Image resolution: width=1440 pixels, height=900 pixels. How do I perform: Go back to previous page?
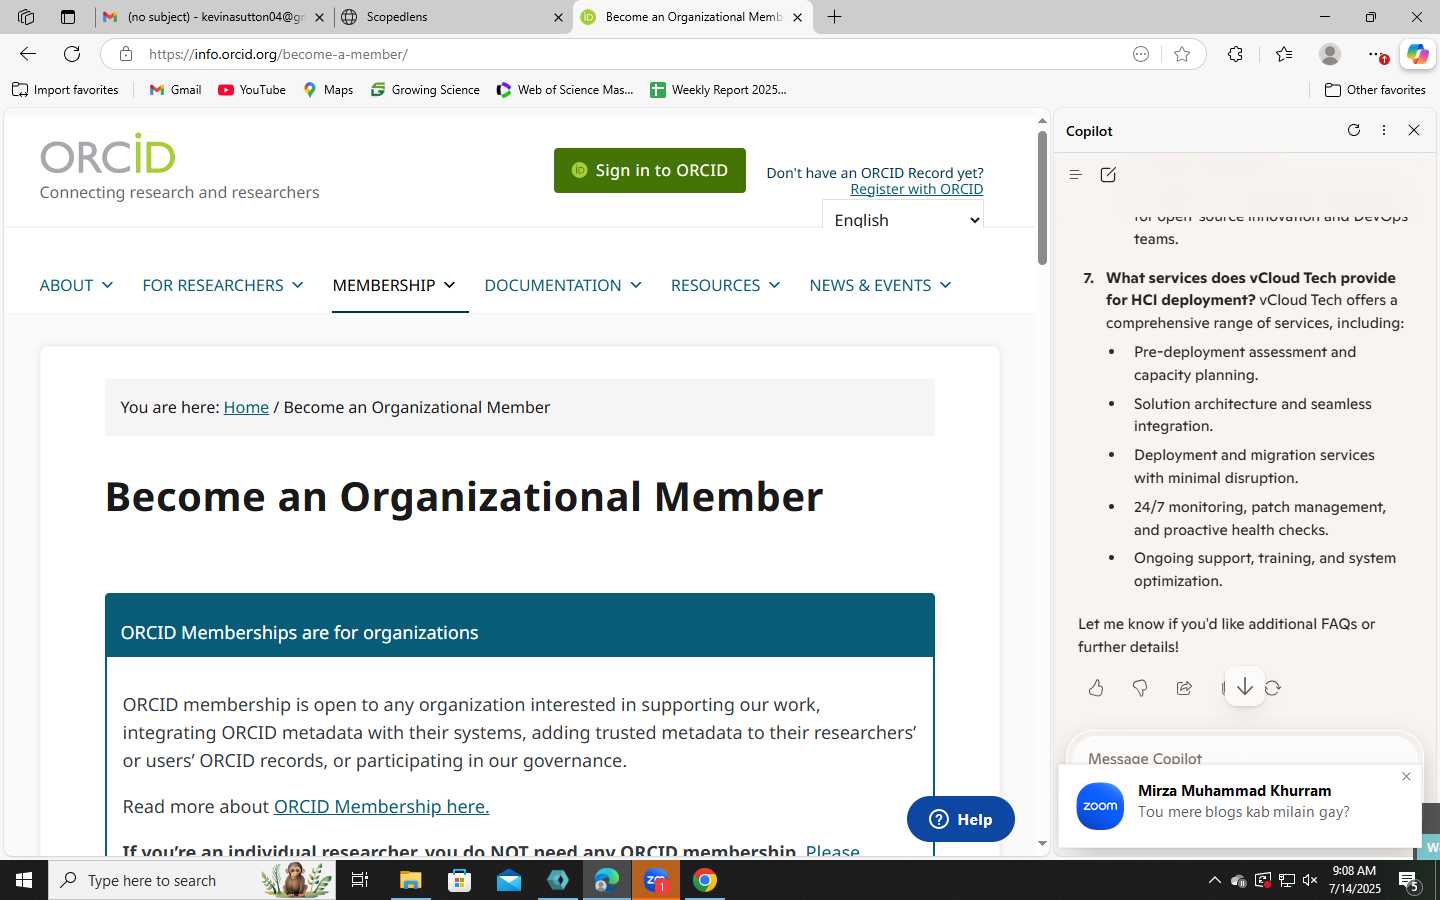pos(28,54)
